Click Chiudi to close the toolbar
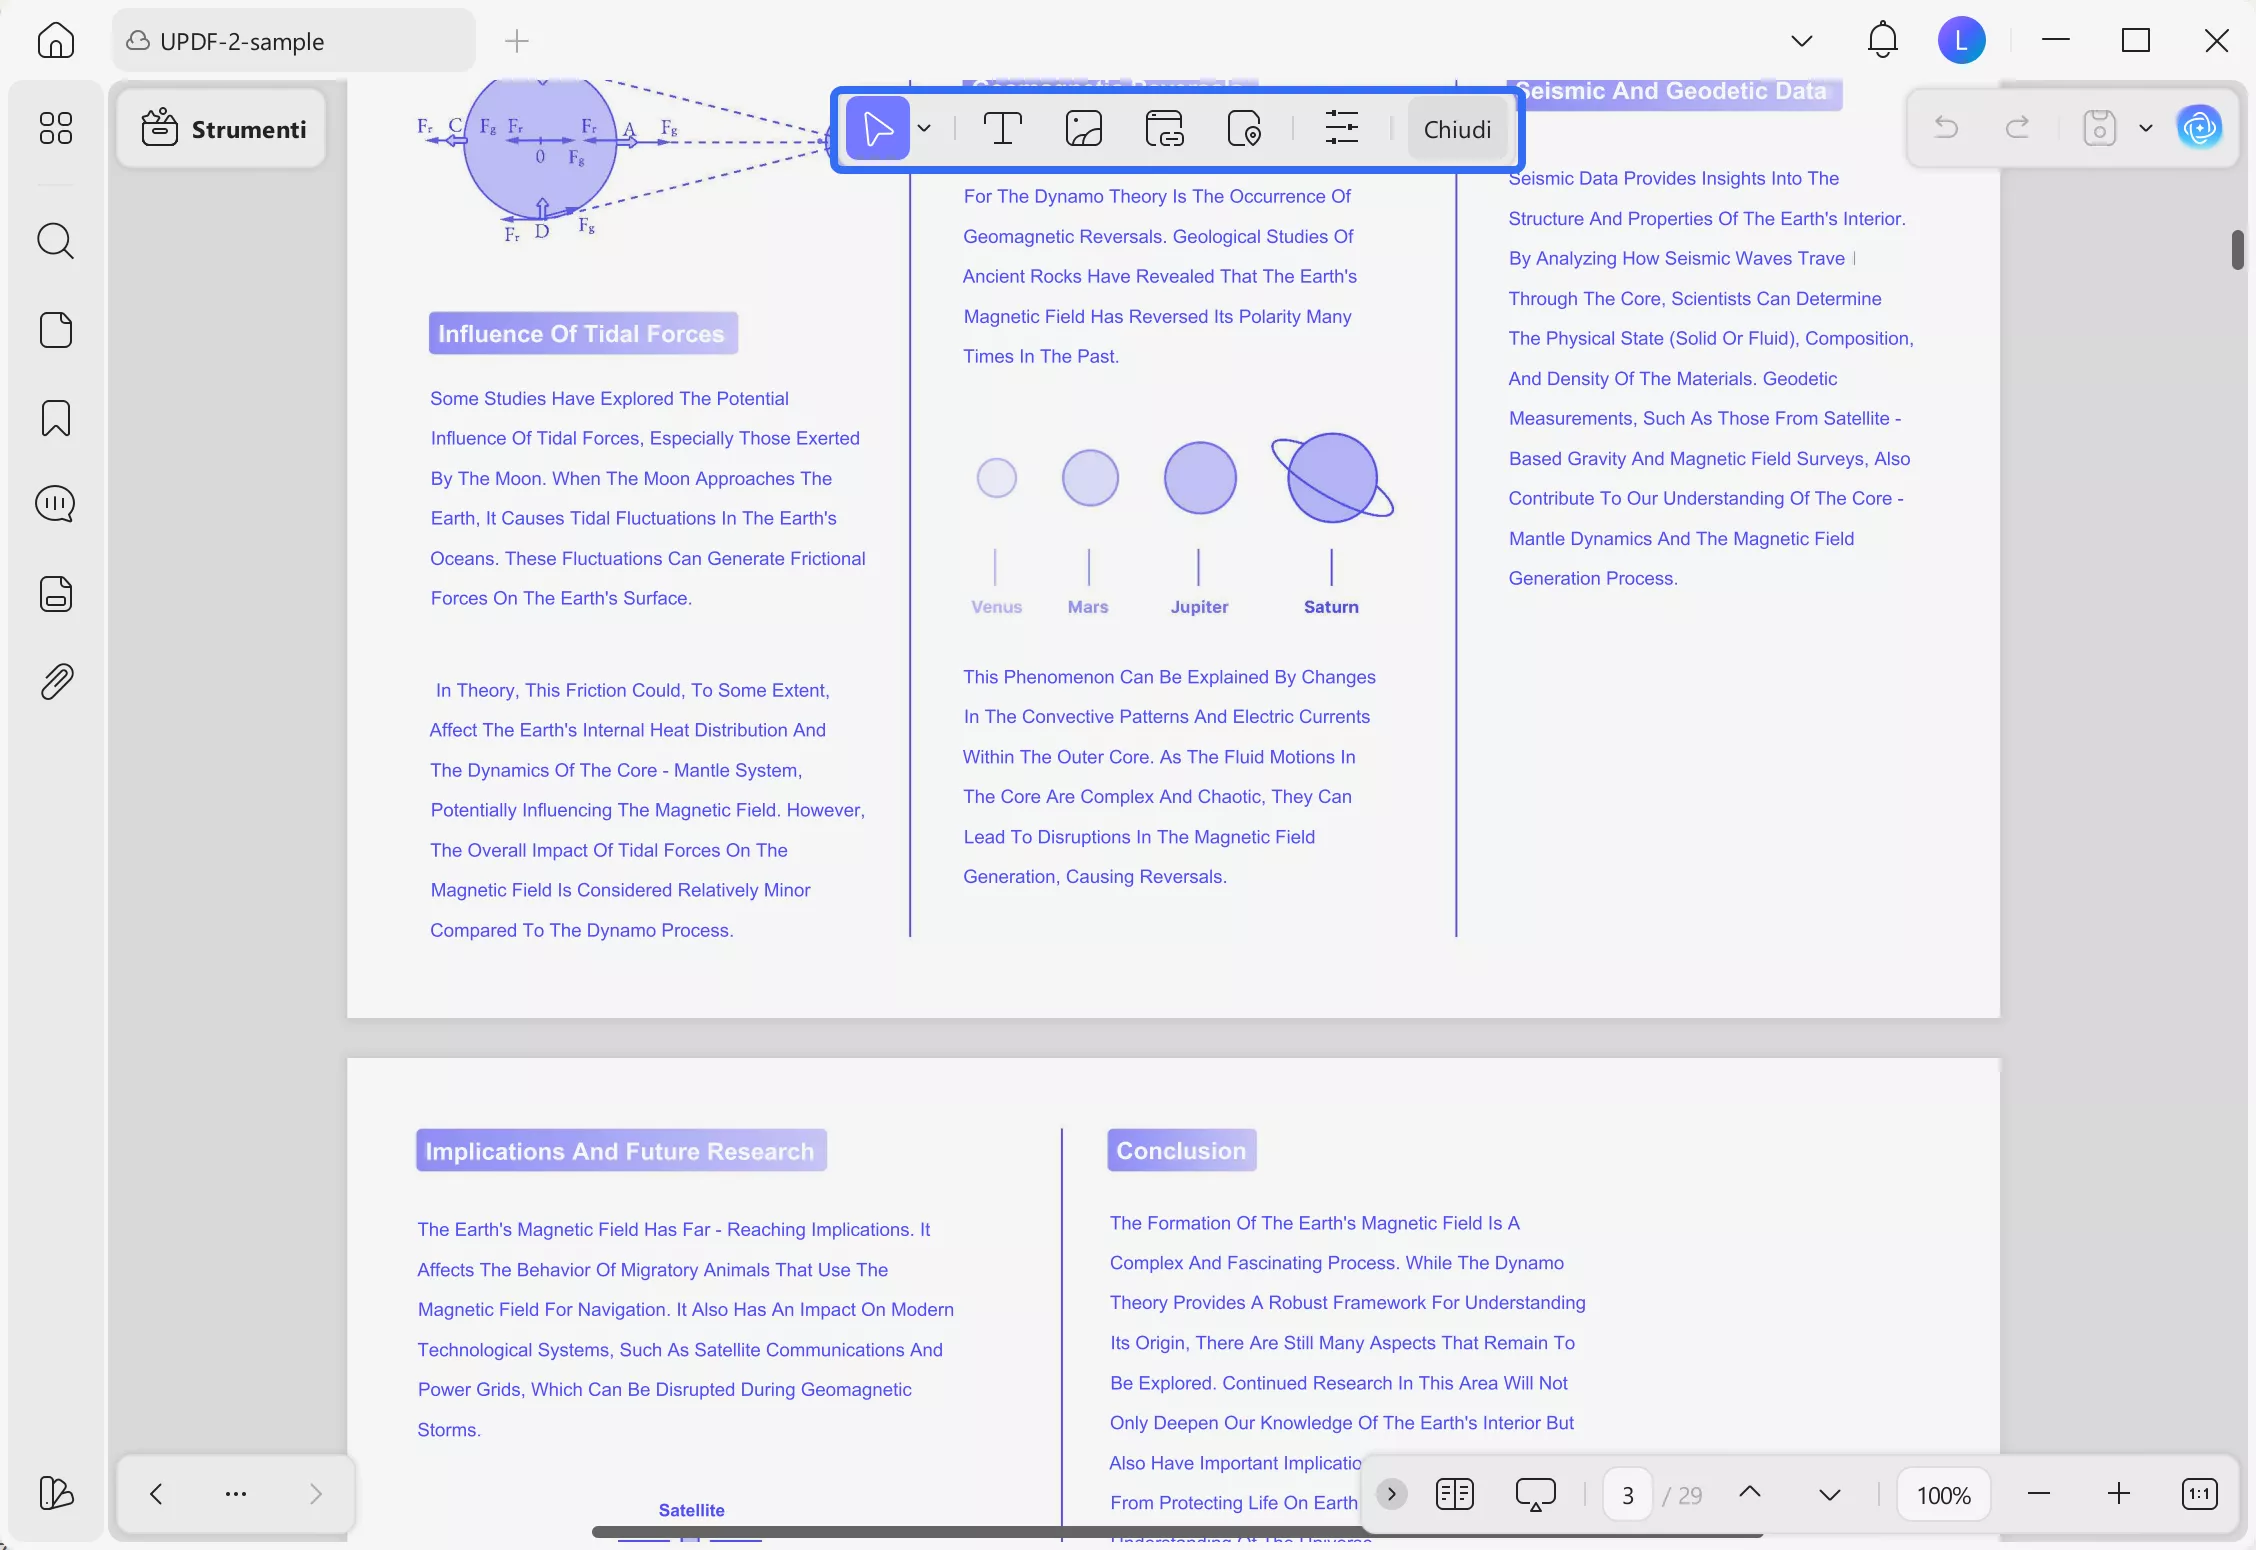Screen dimensions: 2256x1550 [1457, 129]
